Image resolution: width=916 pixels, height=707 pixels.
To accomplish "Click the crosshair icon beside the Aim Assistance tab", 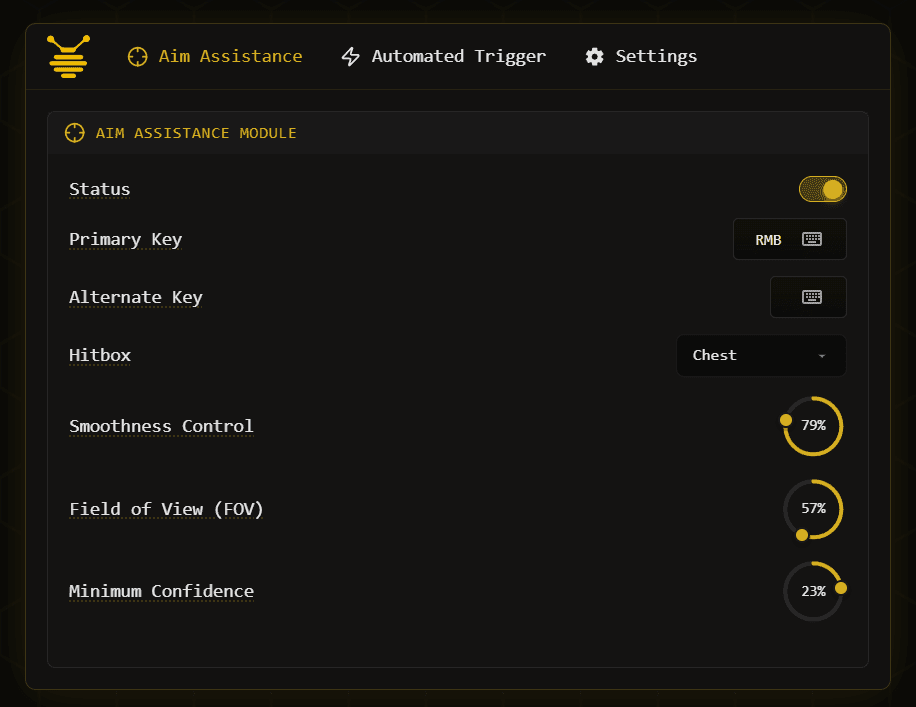I will [x=137, y=56].
